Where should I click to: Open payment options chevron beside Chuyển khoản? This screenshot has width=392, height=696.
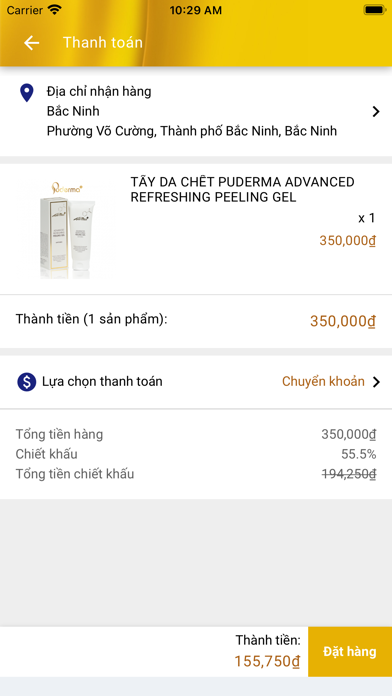(x=376, y=382)
